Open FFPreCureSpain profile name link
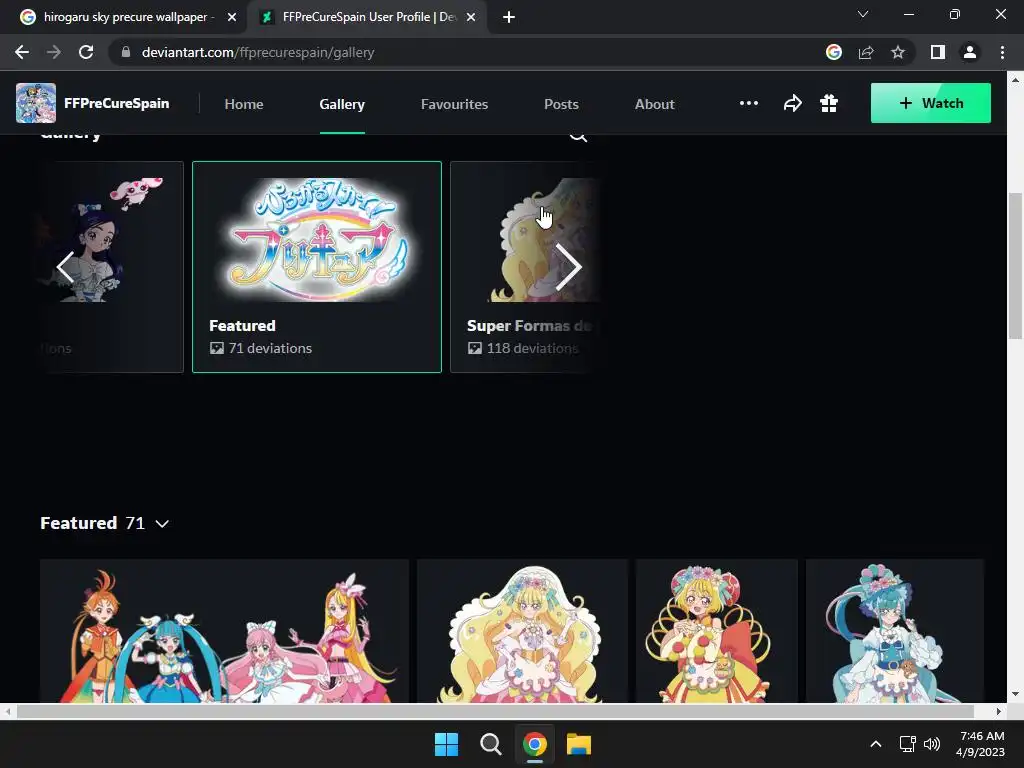 116,103
